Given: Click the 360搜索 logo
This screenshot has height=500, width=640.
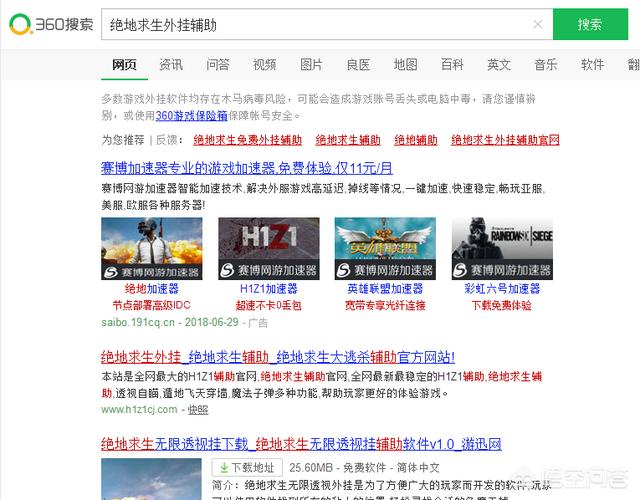Looking at the screenshot, I should pyautogui.click(x=51, y=24).
